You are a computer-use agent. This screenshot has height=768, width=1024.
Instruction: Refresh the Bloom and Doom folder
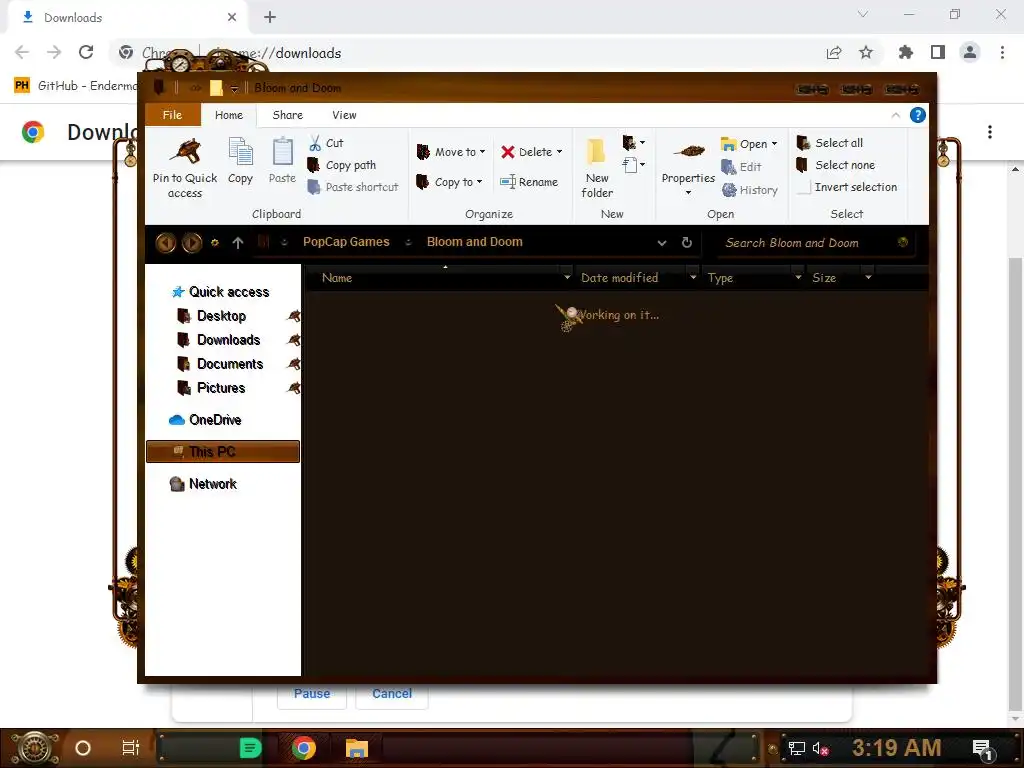pos(686,242)
